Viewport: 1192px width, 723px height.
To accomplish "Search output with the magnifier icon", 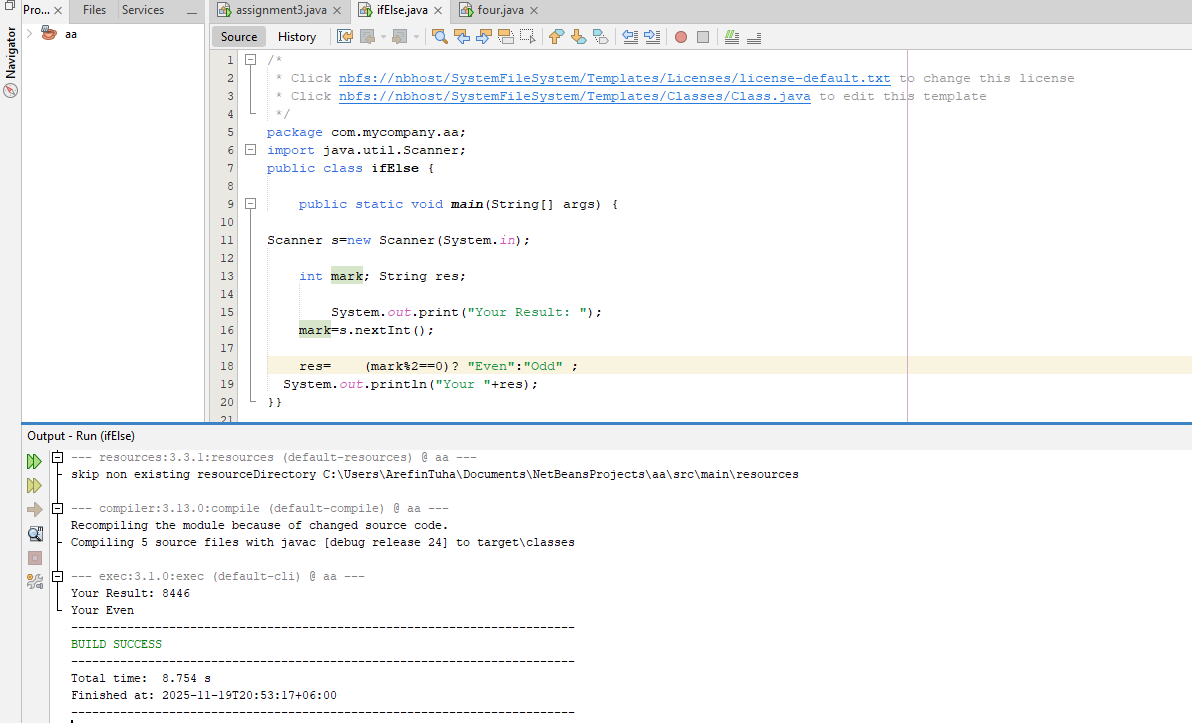I will click(x=34, y=533).
